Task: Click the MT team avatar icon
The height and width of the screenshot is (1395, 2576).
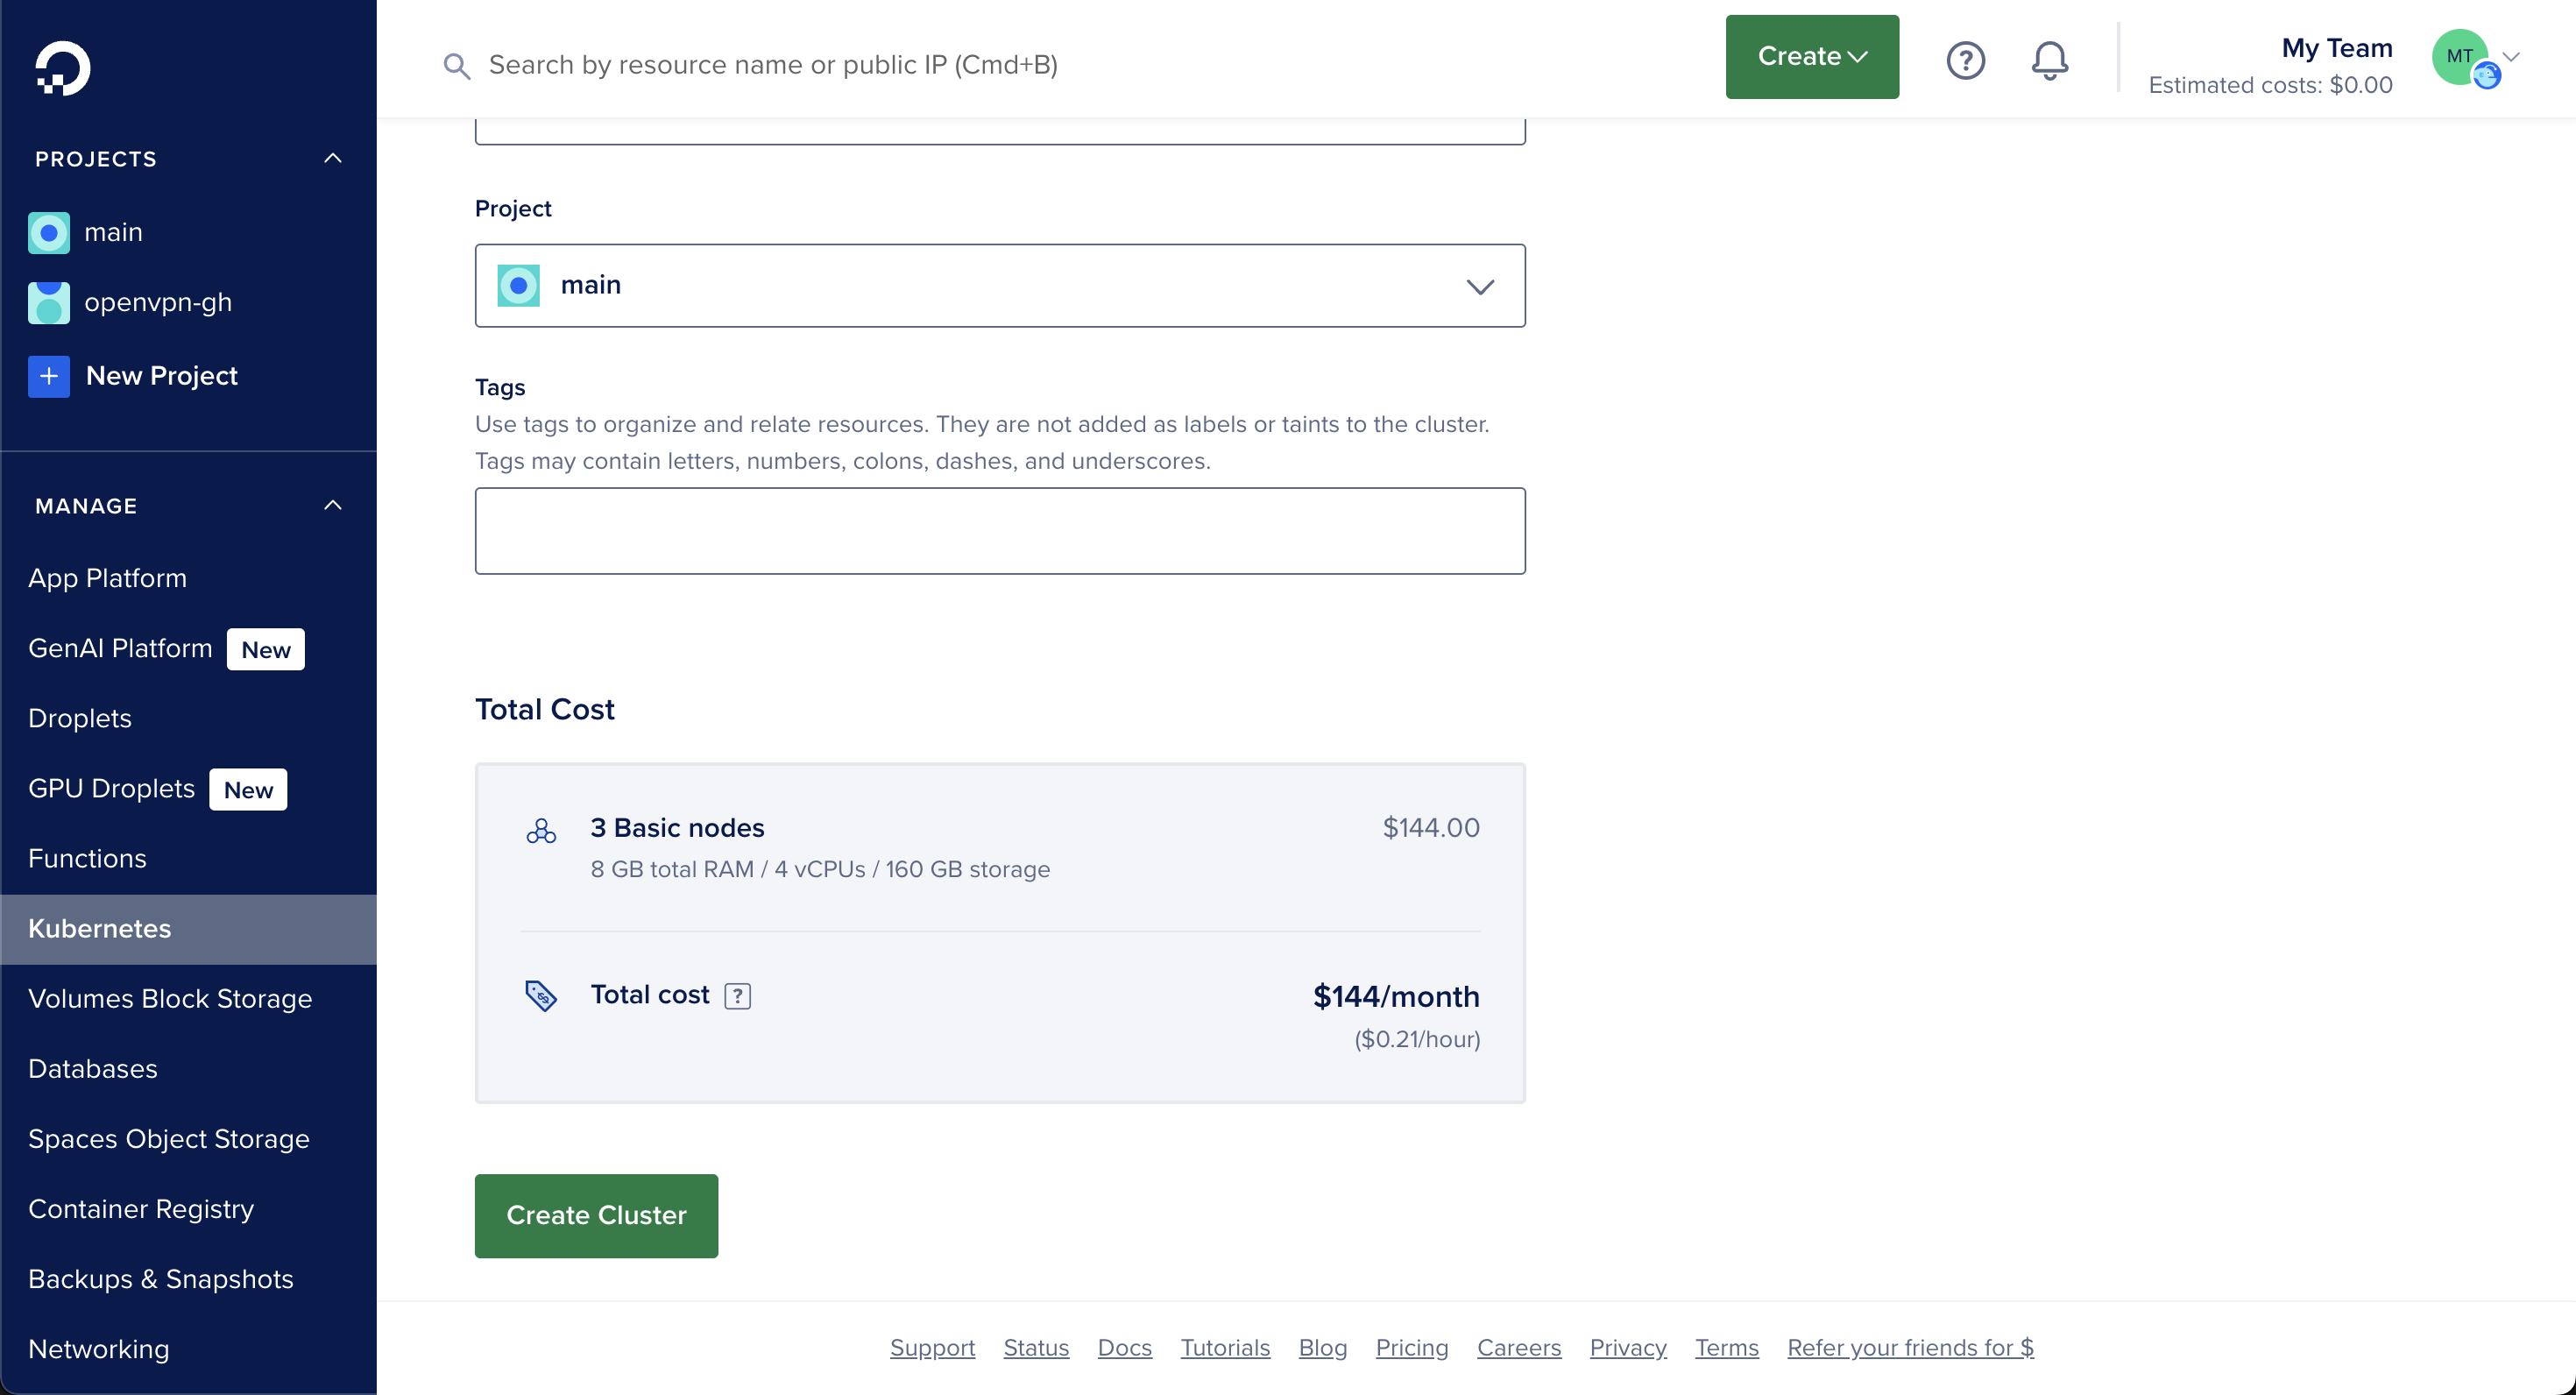Action: (x=2463, y=57)
